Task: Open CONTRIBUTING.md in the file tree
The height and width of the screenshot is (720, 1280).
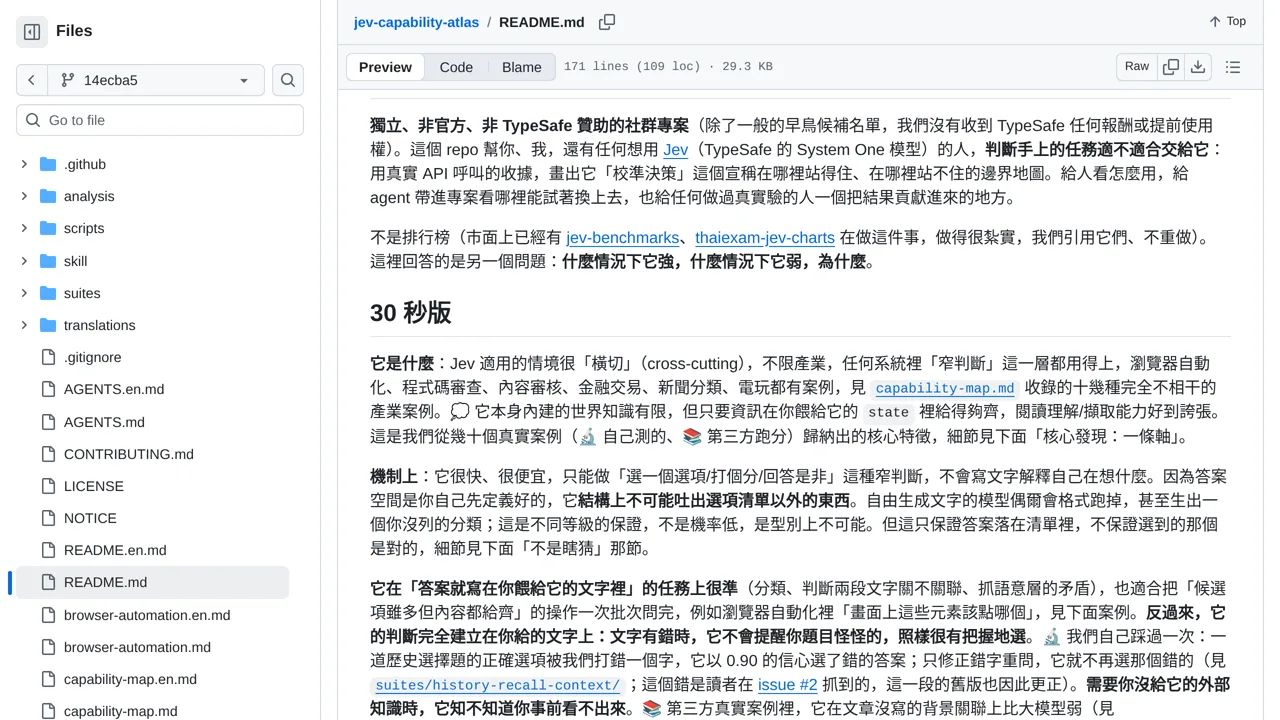Action: (x=129, y=454)
